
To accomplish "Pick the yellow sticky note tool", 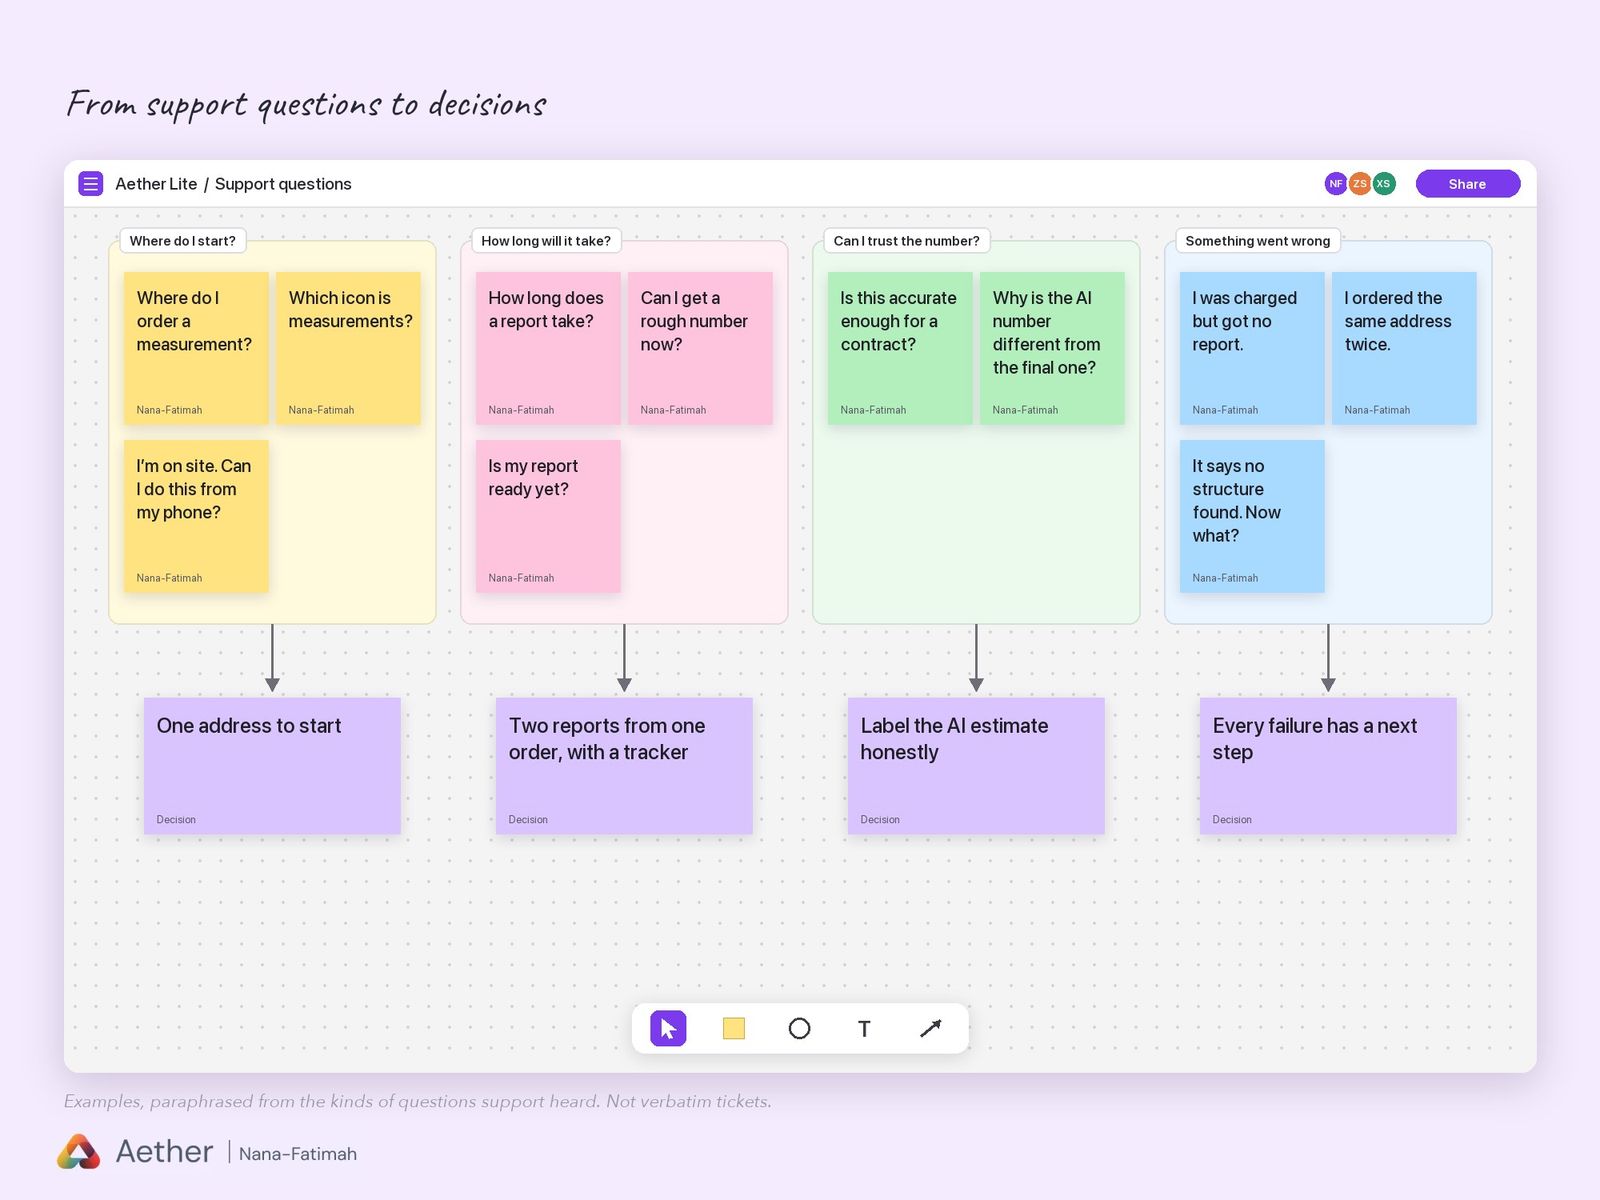I will click(x=734, y=1028).
